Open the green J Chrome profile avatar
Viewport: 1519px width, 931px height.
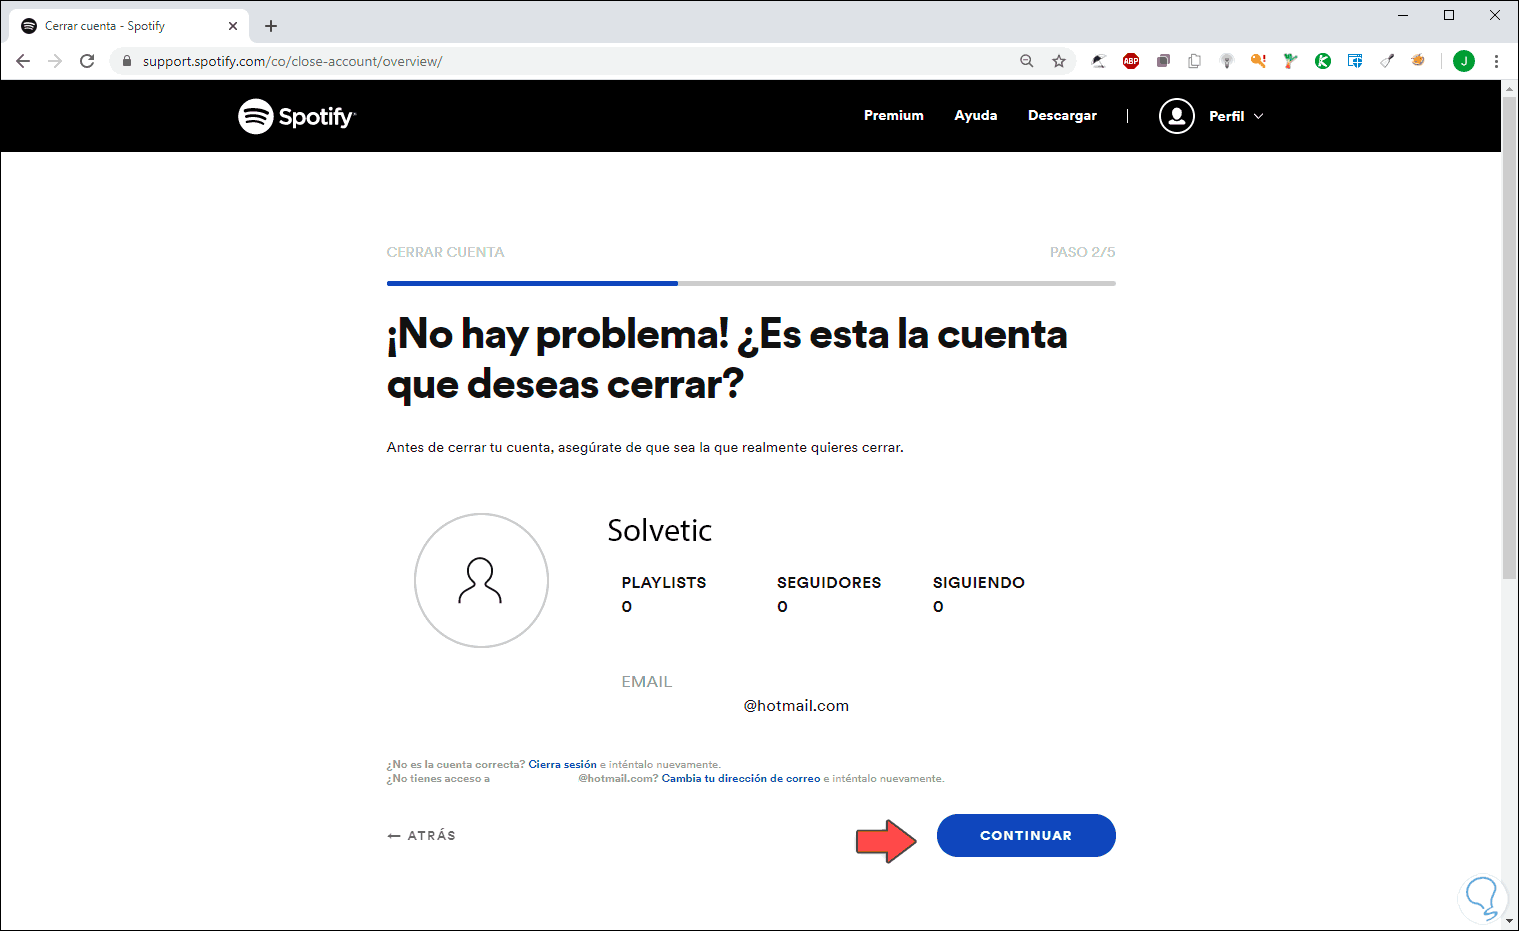coord(1464,61)
